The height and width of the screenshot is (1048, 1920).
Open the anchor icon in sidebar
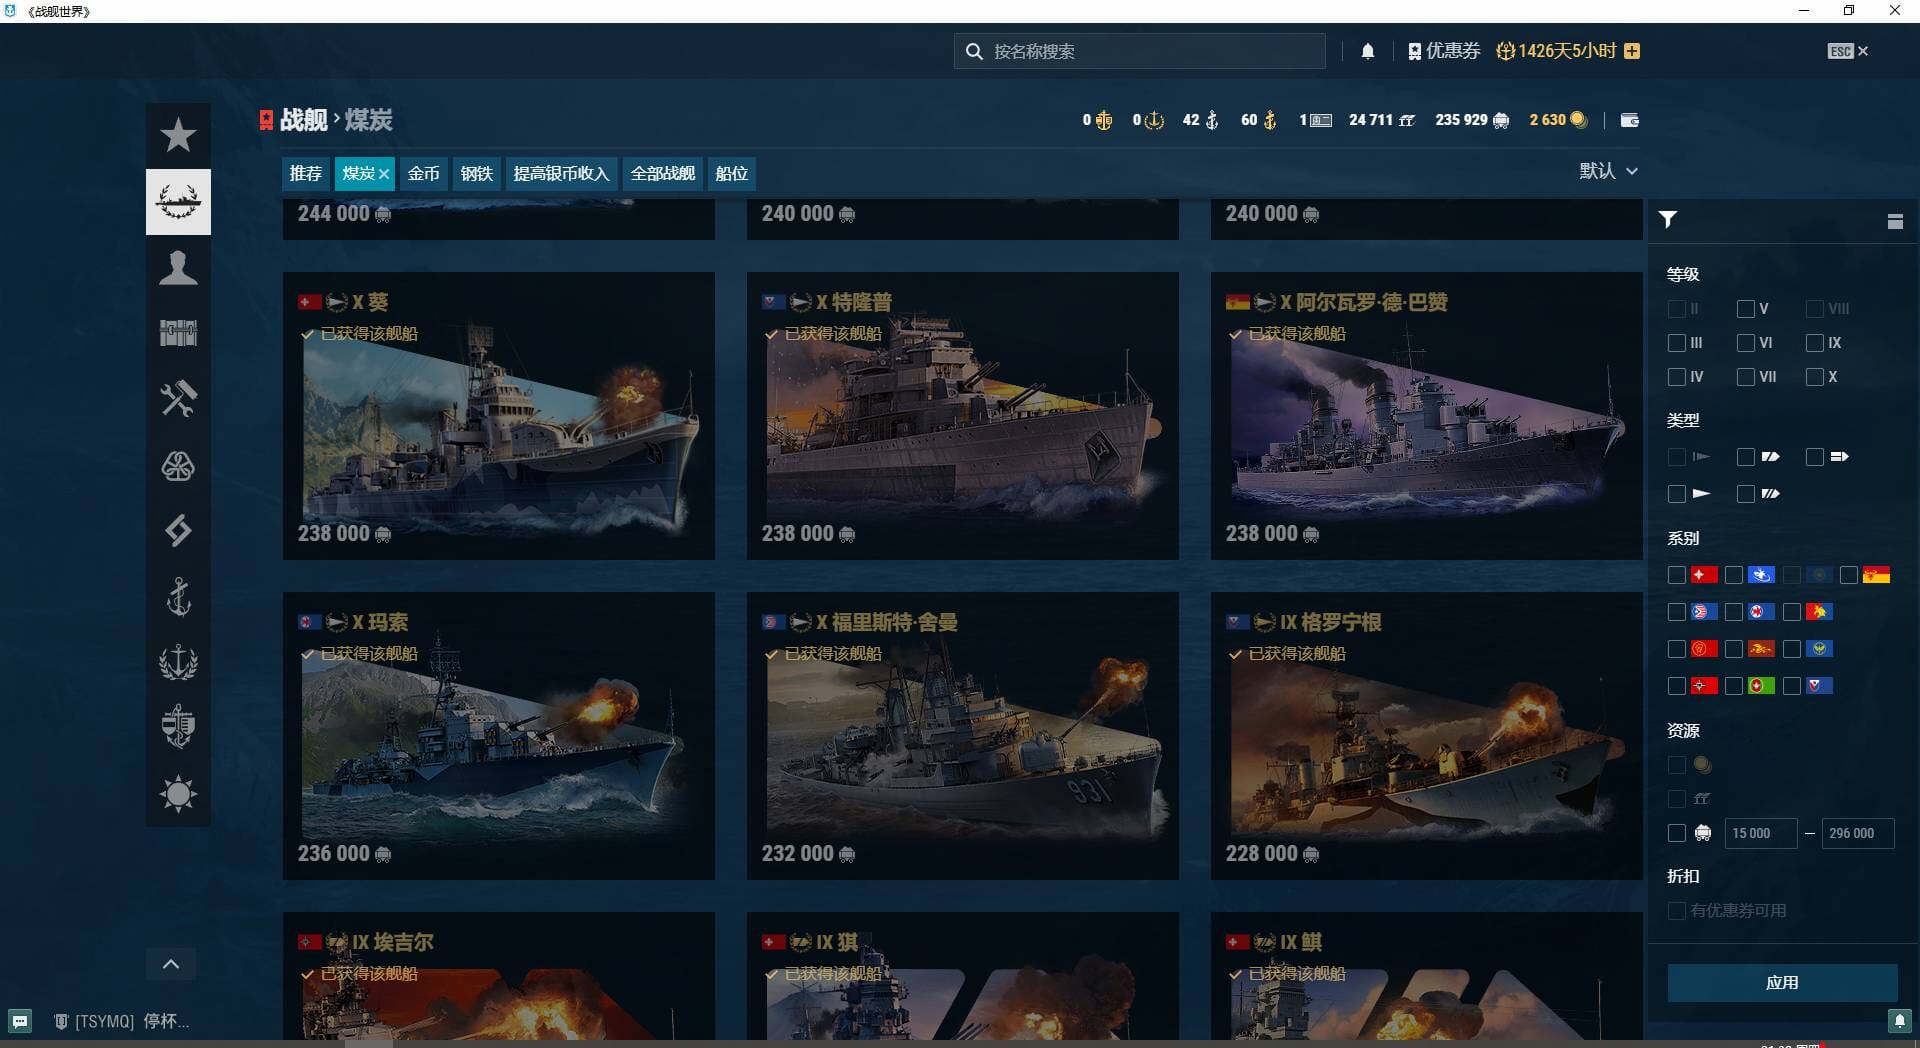(178, 597)
